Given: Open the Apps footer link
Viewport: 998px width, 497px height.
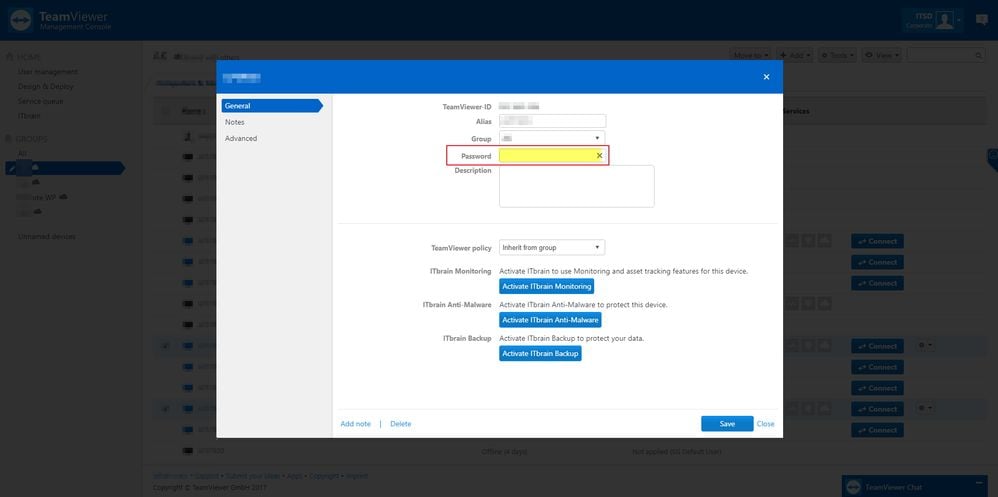Looking at the screenshot, I should 294,476.
